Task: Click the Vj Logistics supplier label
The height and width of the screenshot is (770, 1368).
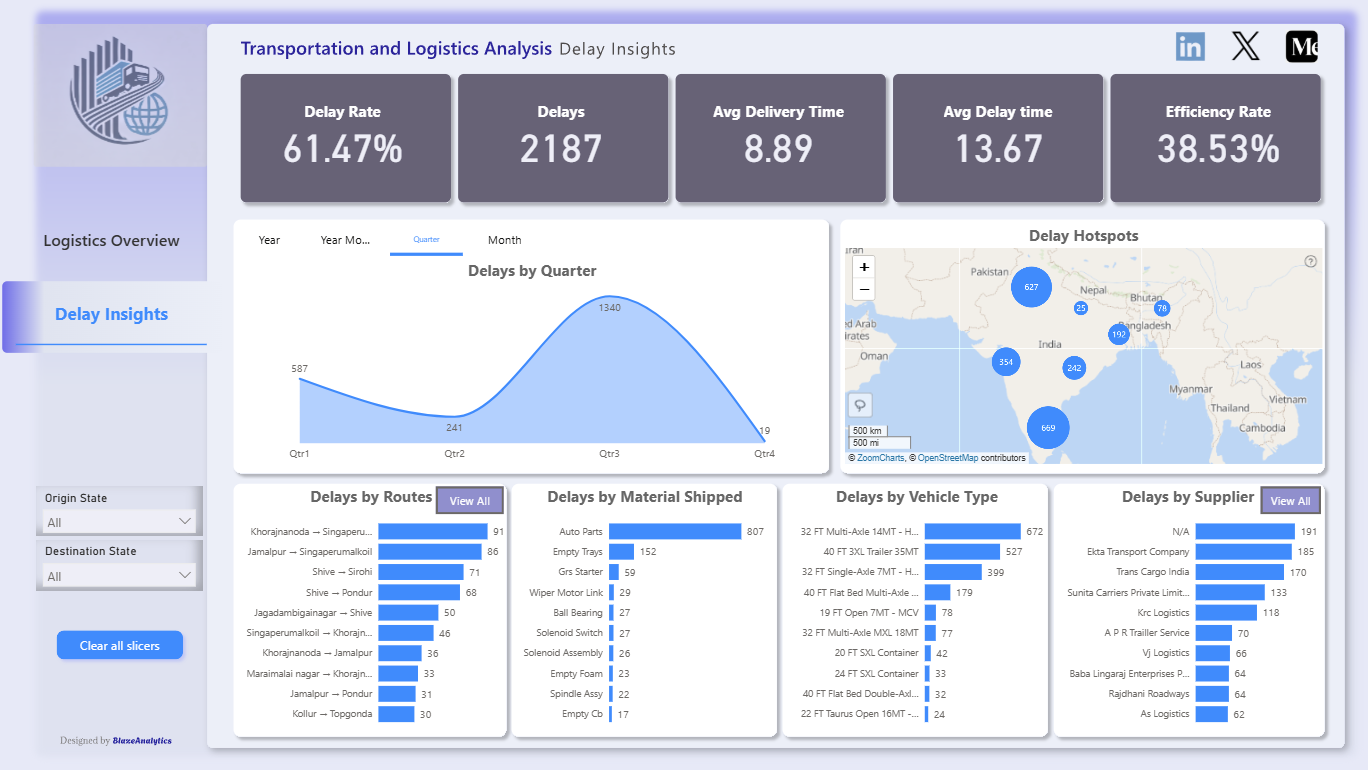Action: pyautogui.click(x=1165, y=653)
